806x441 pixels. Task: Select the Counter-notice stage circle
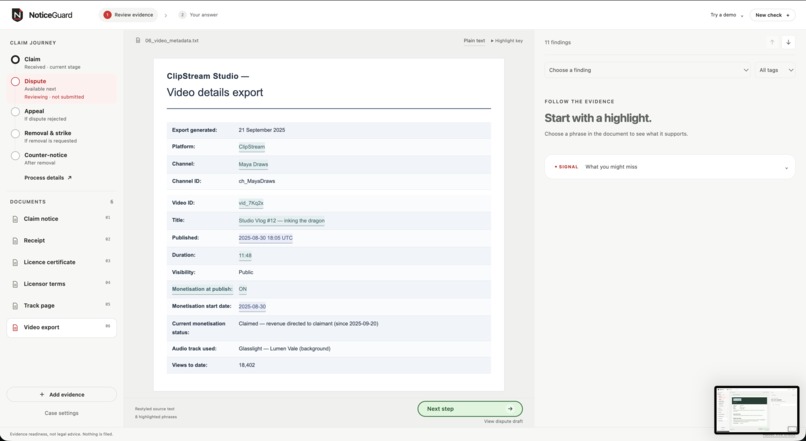(15, 156)
